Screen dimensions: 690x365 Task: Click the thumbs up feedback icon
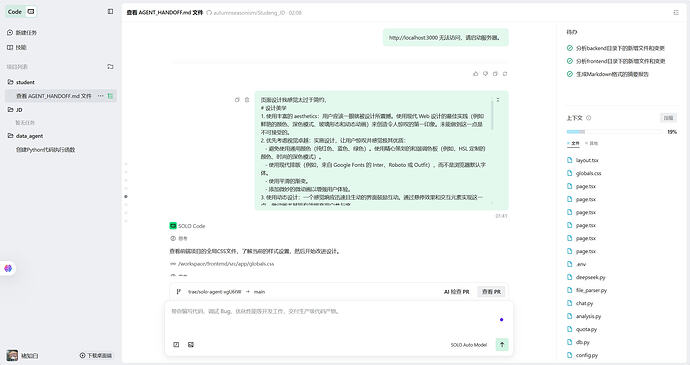click(475, 74)
